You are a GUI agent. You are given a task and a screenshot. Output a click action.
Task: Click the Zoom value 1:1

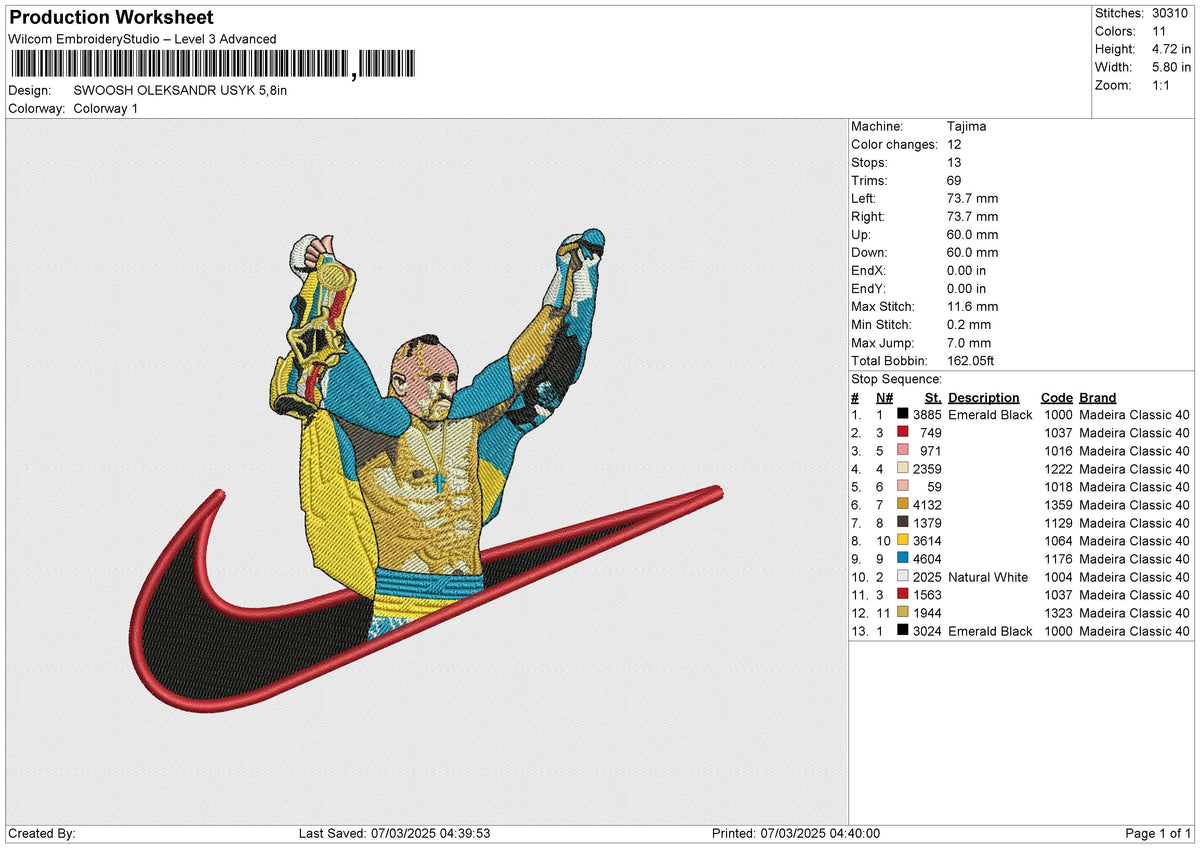(x=1160, y=85)
